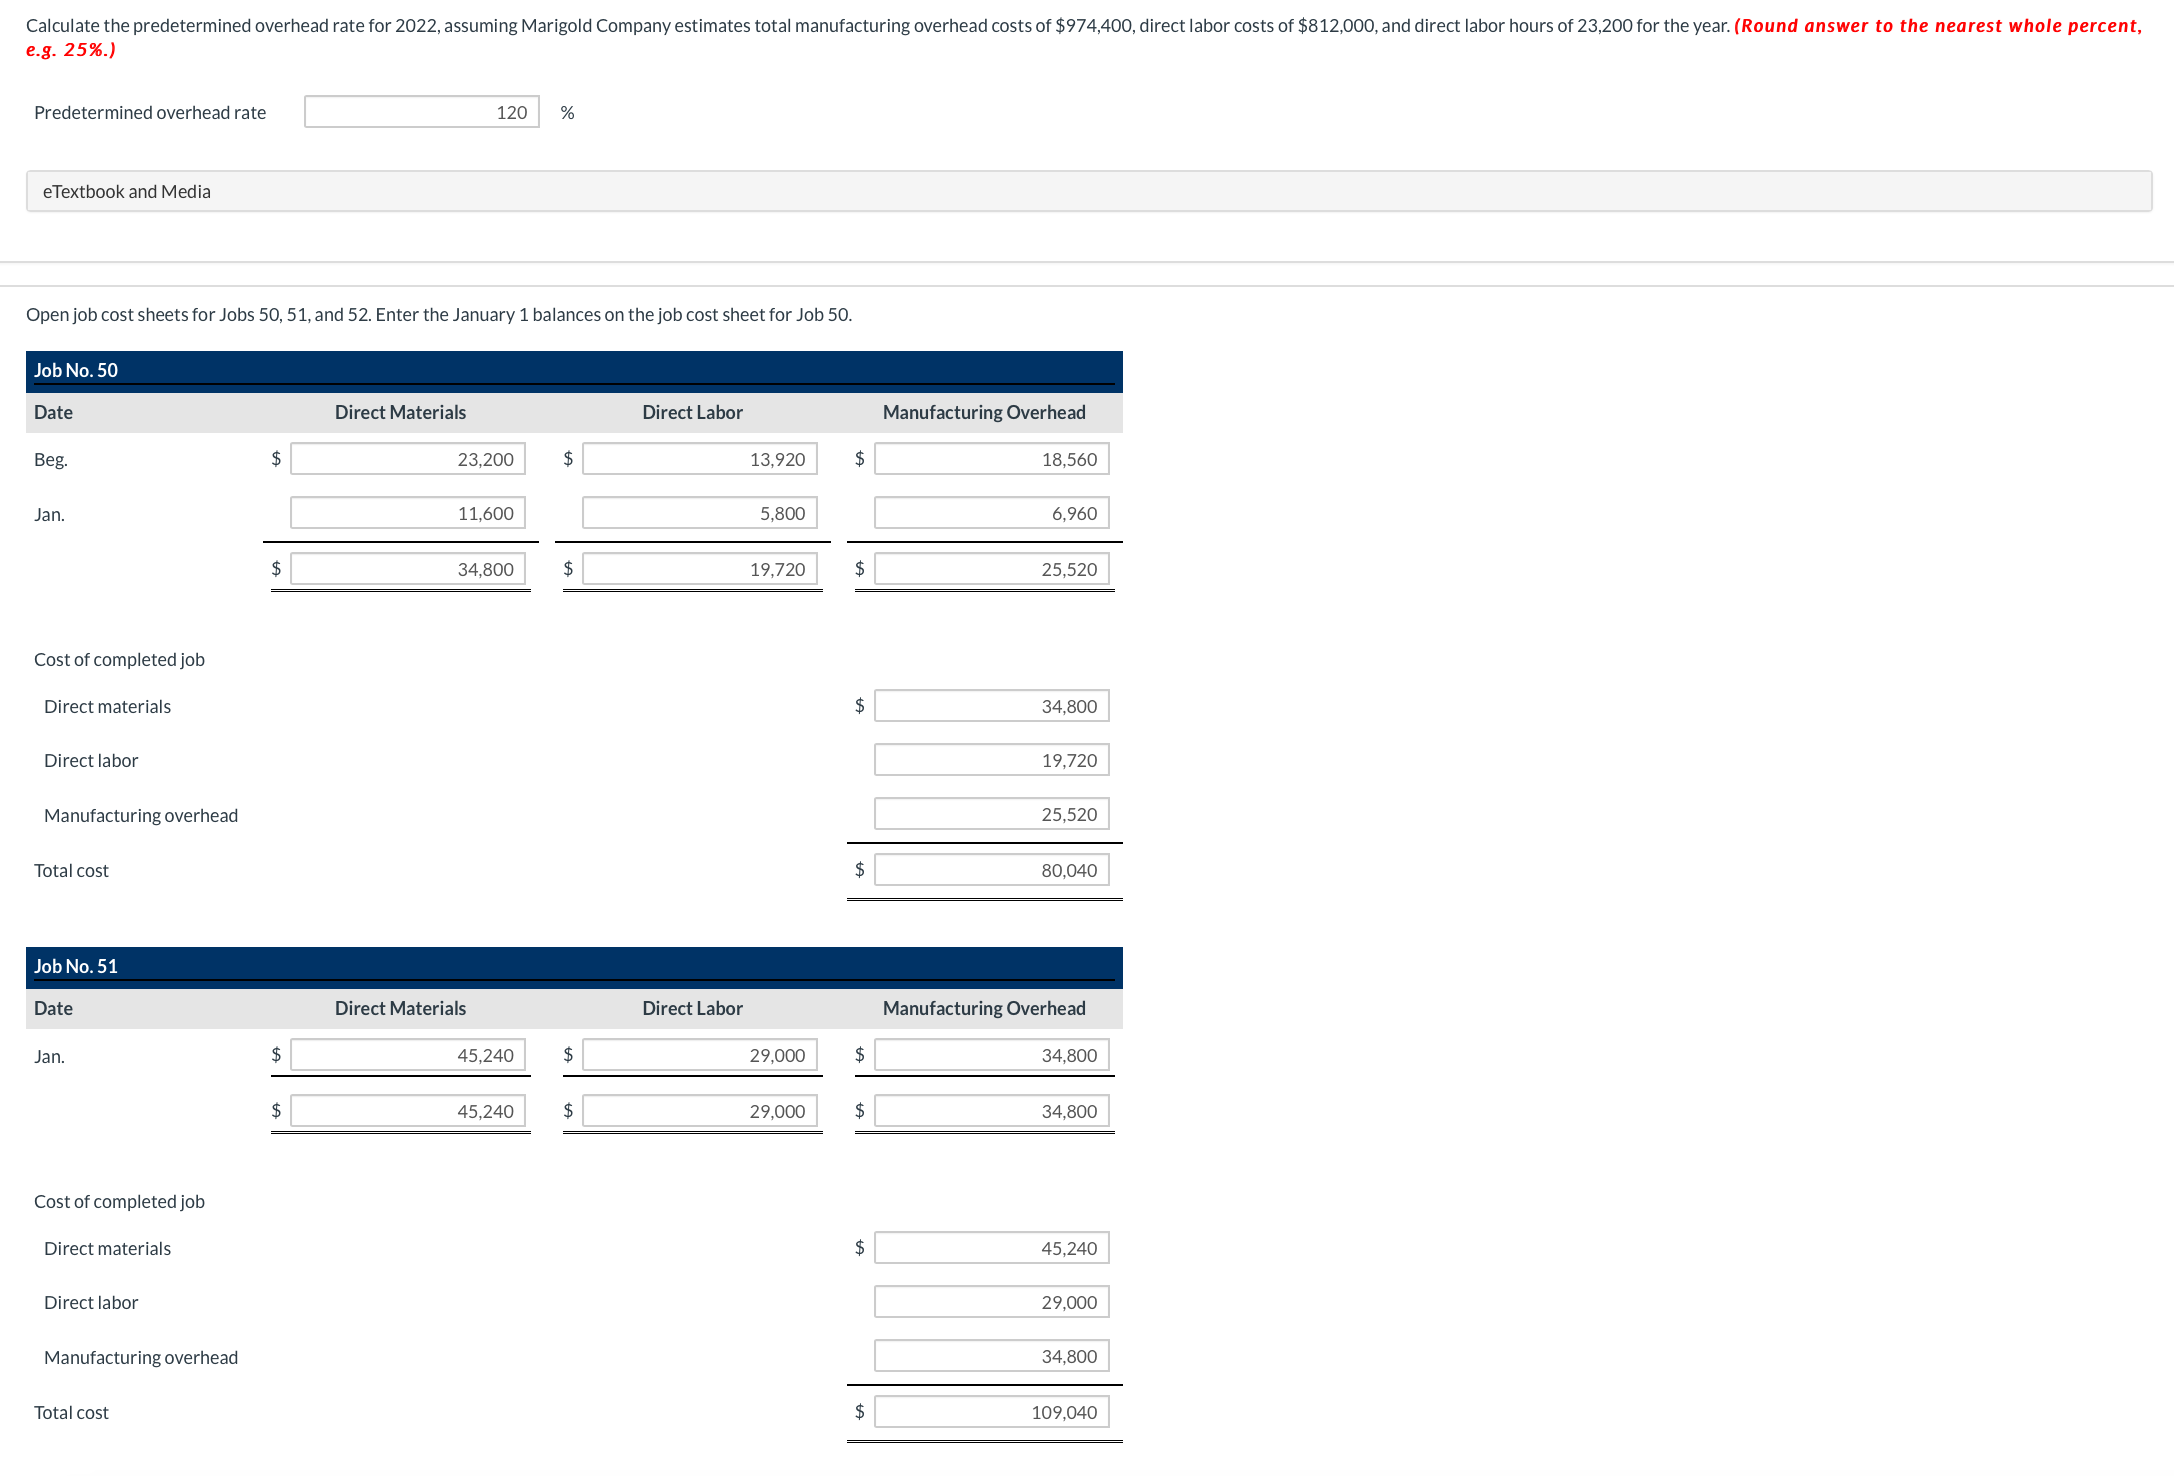Image resolution: width=2174 pixels, height=1476 pixels.
Task: Click the Jan. Direct Materials field showing 11,600
Action: pyautogui.click(x=406, y=512)
